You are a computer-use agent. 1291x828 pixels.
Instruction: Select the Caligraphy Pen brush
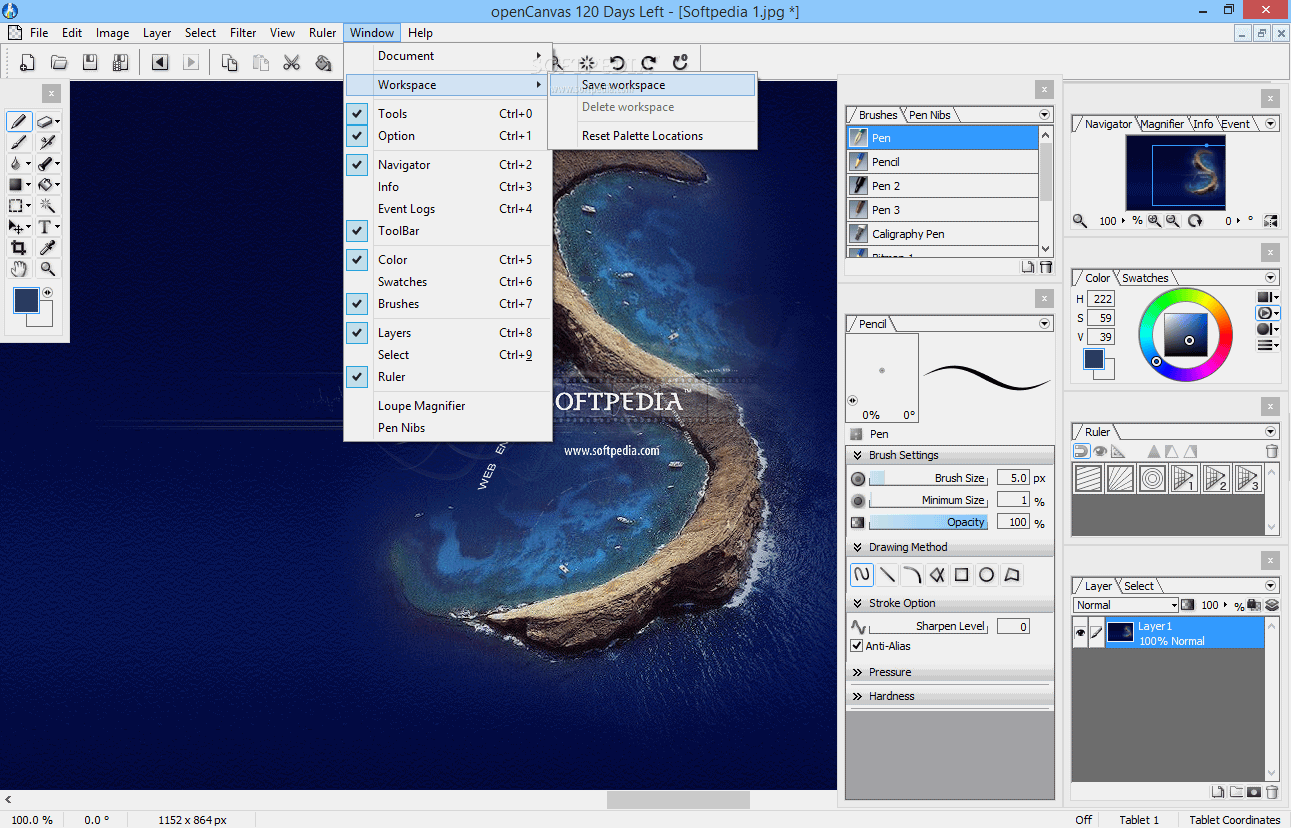point(943,234)
